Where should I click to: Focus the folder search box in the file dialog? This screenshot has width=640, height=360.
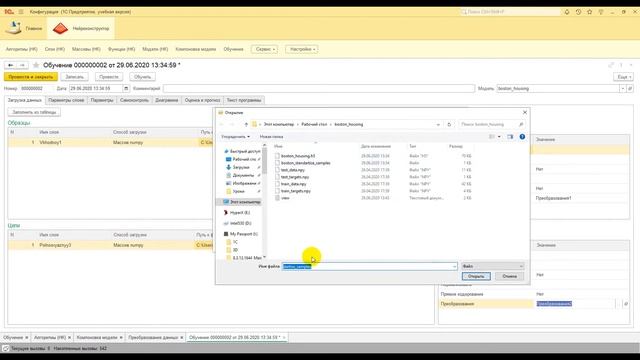click(x=491, y=124)
